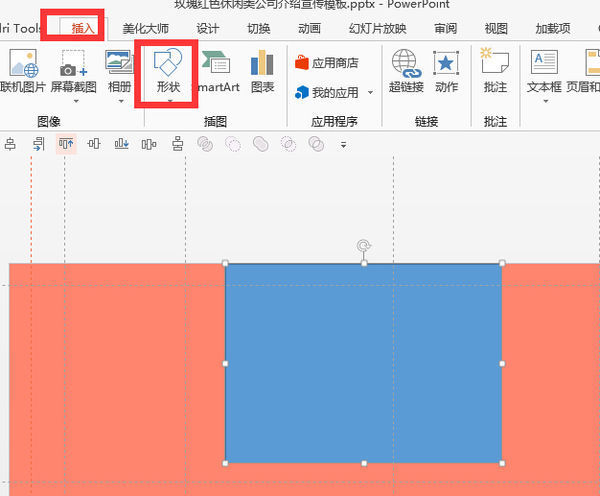
Task: Expand the 屏幕截图 dropdown arrow
Action: point(76,101)
